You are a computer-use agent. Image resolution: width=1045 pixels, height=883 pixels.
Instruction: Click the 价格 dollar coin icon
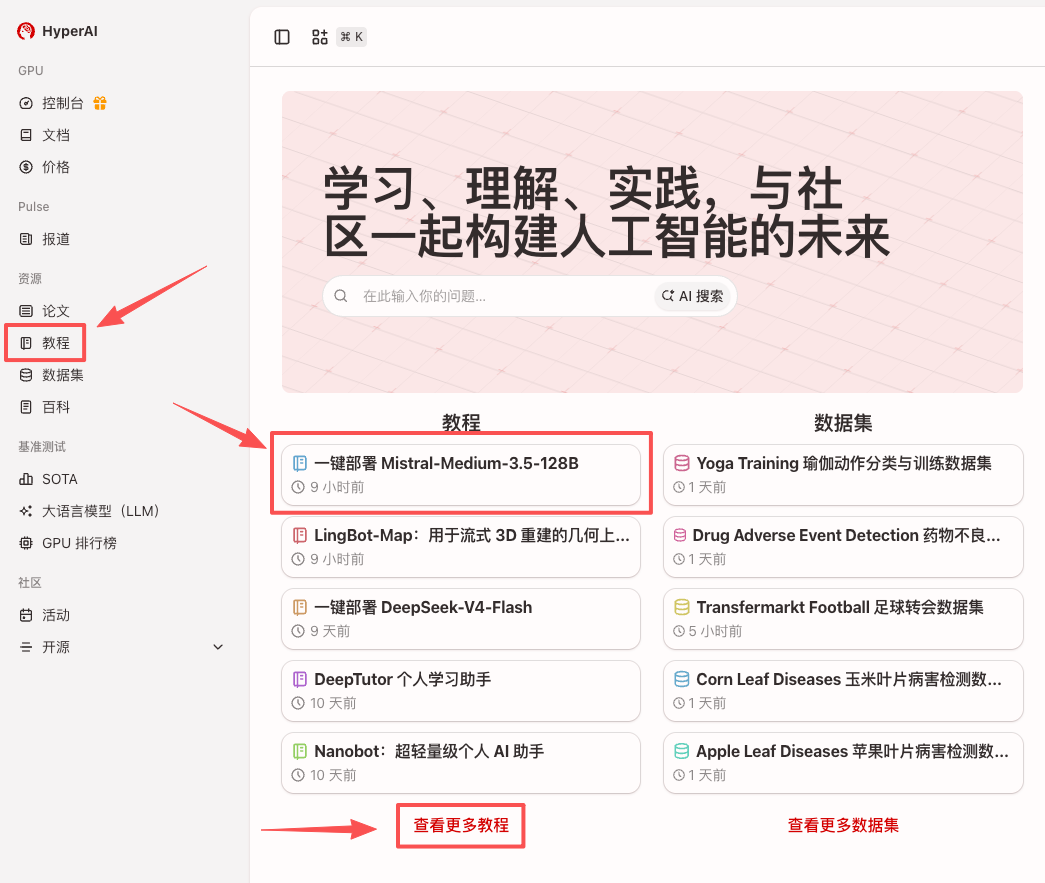(26, 167)
